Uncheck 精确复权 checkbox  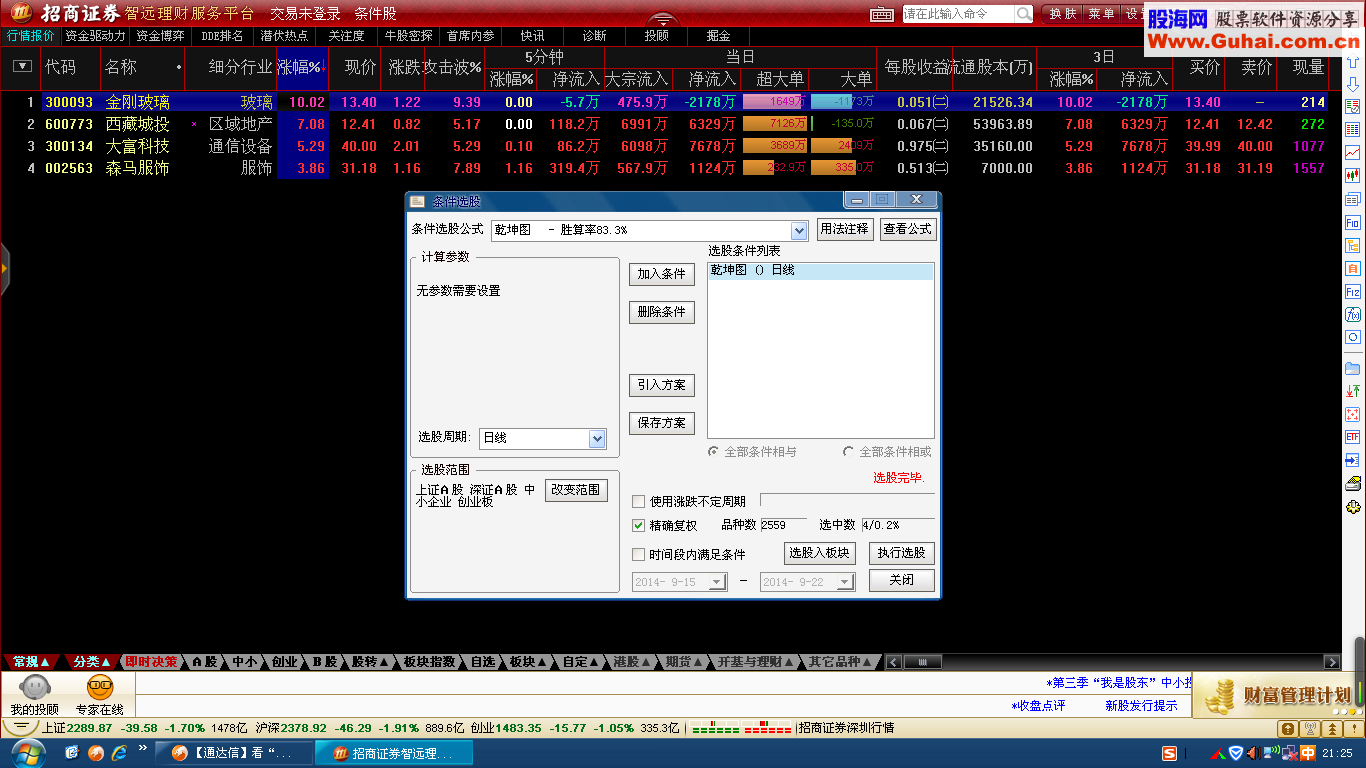tap(639, 525)
